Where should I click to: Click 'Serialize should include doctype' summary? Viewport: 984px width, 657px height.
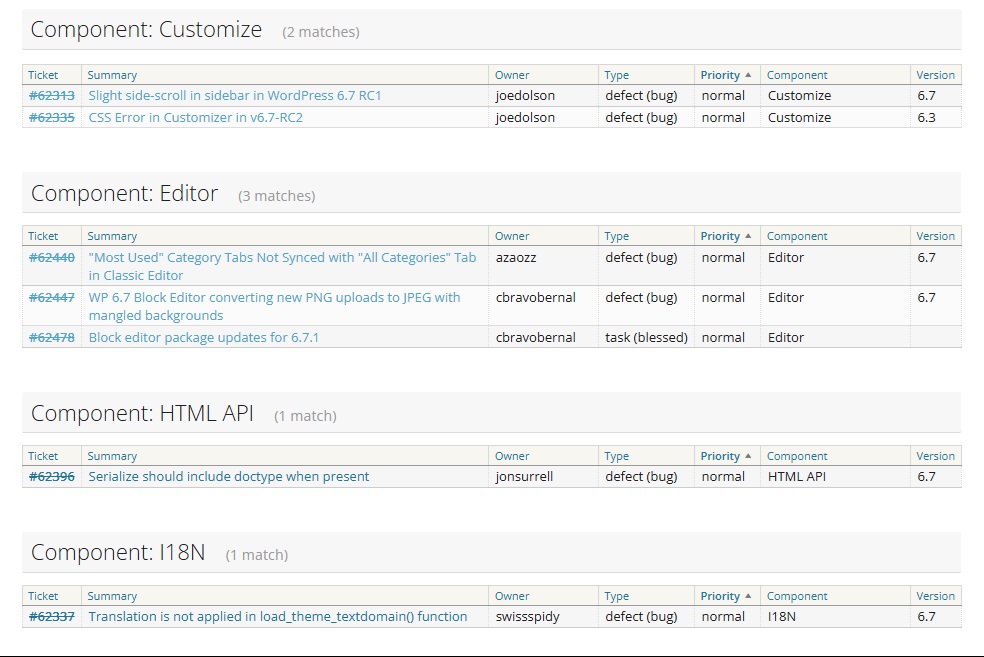[228, 477]
